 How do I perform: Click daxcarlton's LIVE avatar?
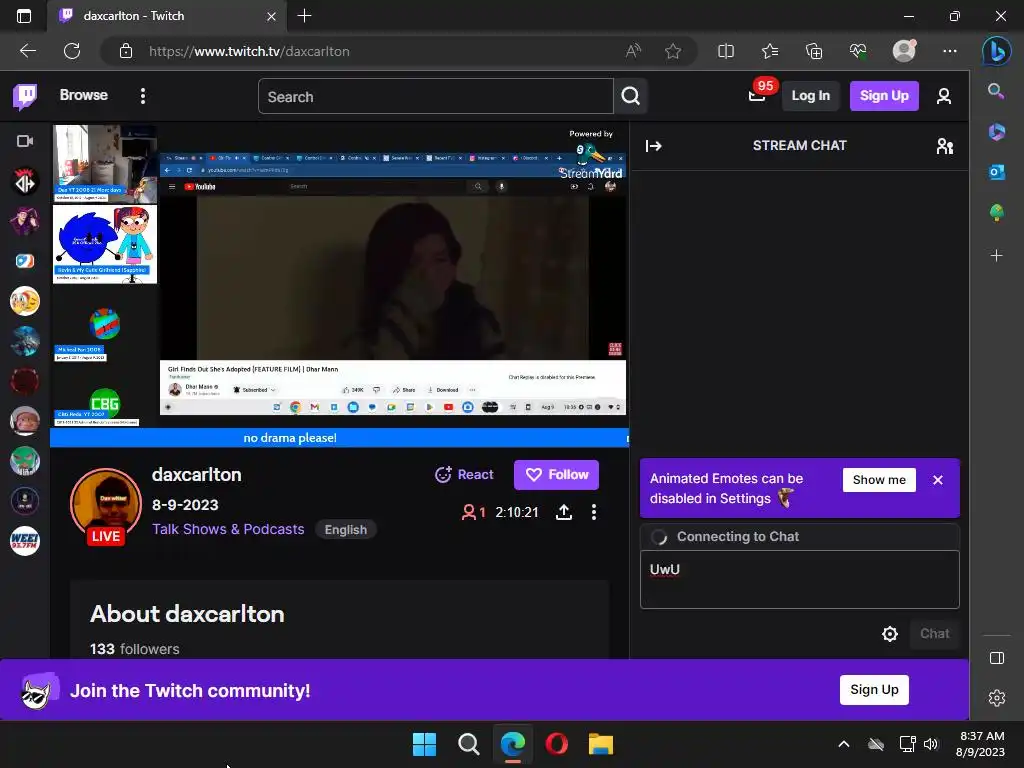106,505
